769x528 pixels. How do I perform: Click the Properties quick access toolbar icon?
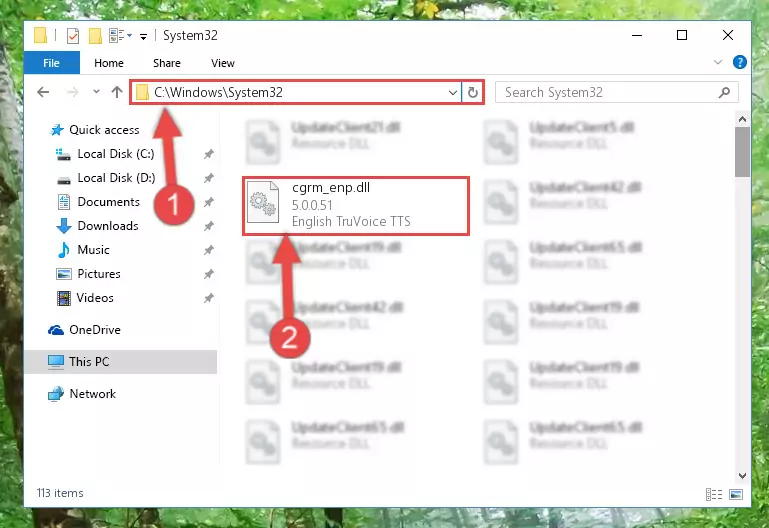73,36
